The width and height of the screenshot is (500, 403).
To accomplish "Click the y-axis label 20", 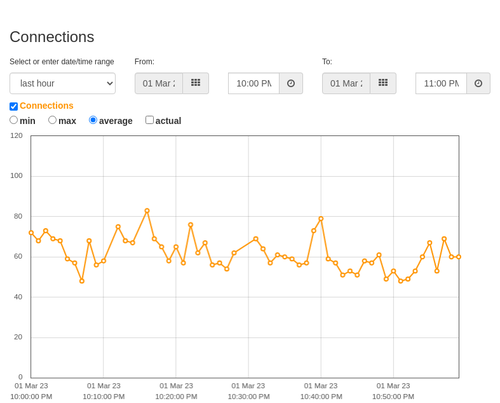I will click(18, 337).
